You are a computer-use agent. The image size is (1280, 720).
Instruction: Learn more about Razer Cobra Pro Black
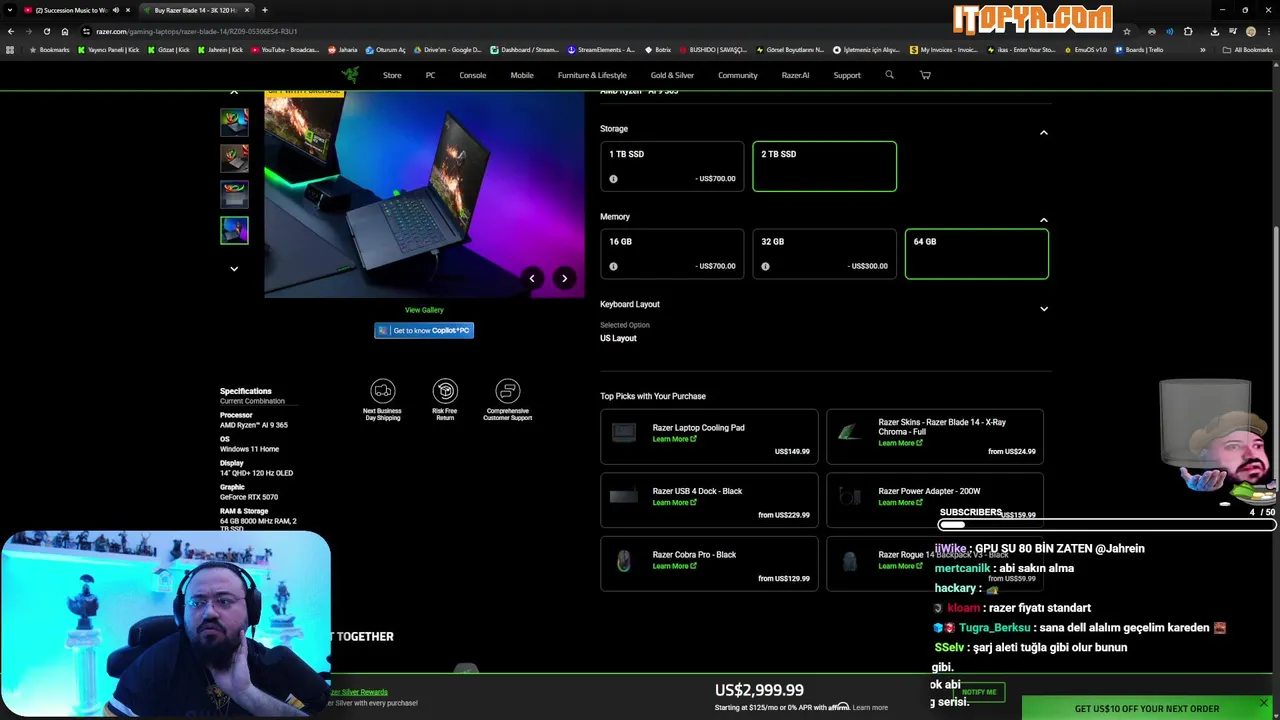pos(674,566)
